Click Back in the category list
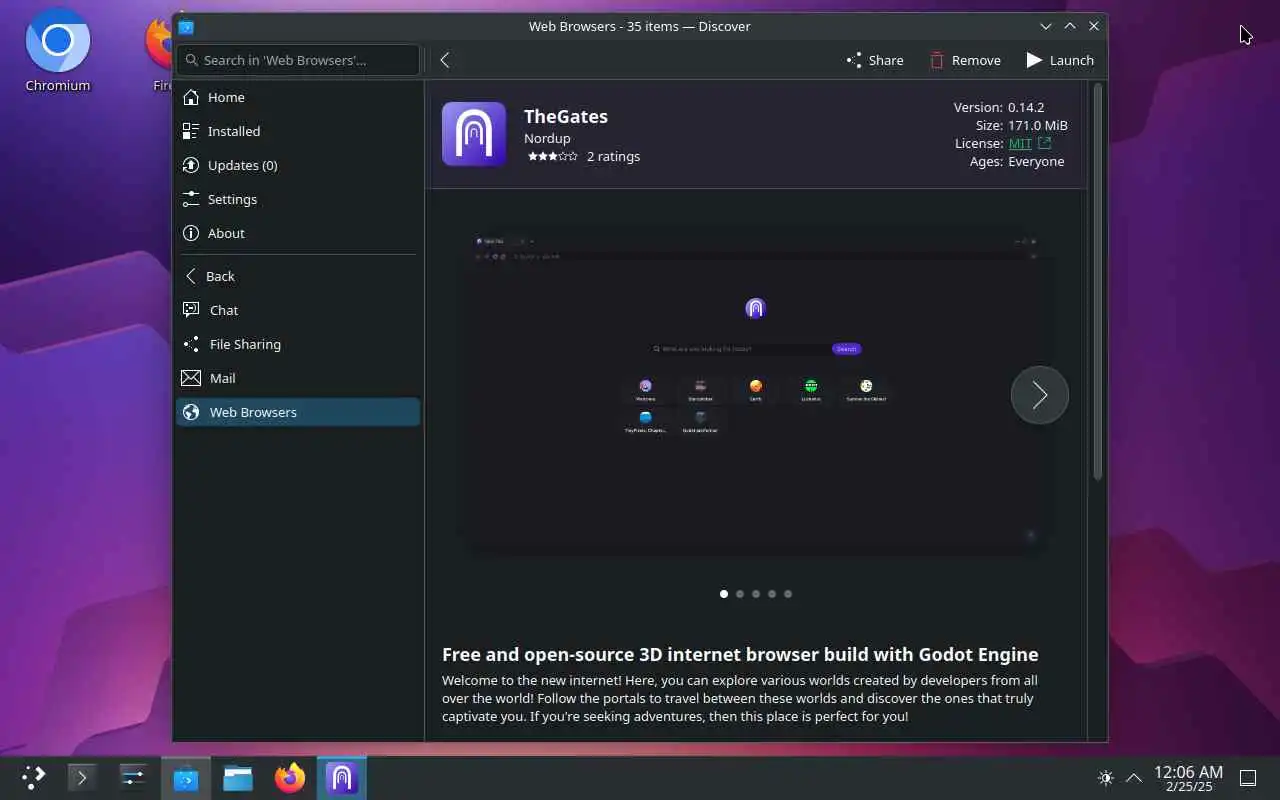 pos(298,276)
